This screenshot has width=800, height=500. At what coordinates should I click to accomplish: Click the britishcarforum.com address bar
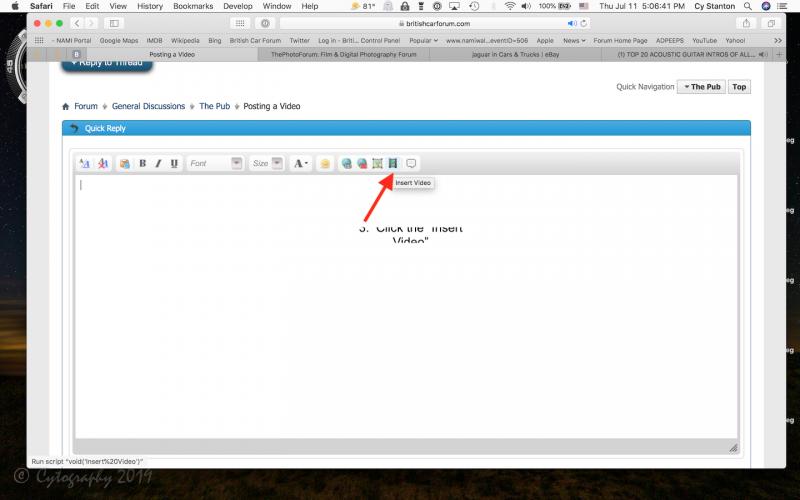434,23
